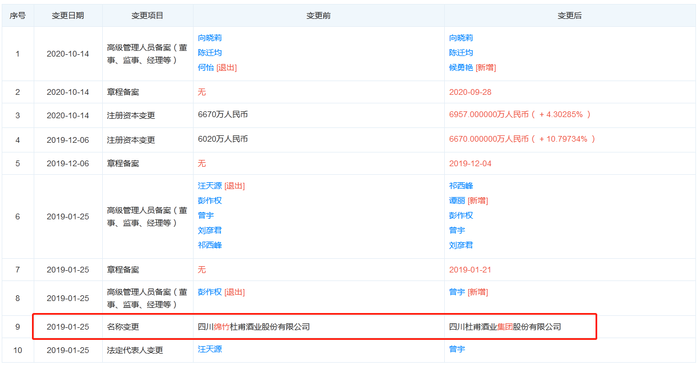Open 祁西峰 link in row 6 变更前 column
This screenshot has height=365, width=700.
[x=210, y=245]
